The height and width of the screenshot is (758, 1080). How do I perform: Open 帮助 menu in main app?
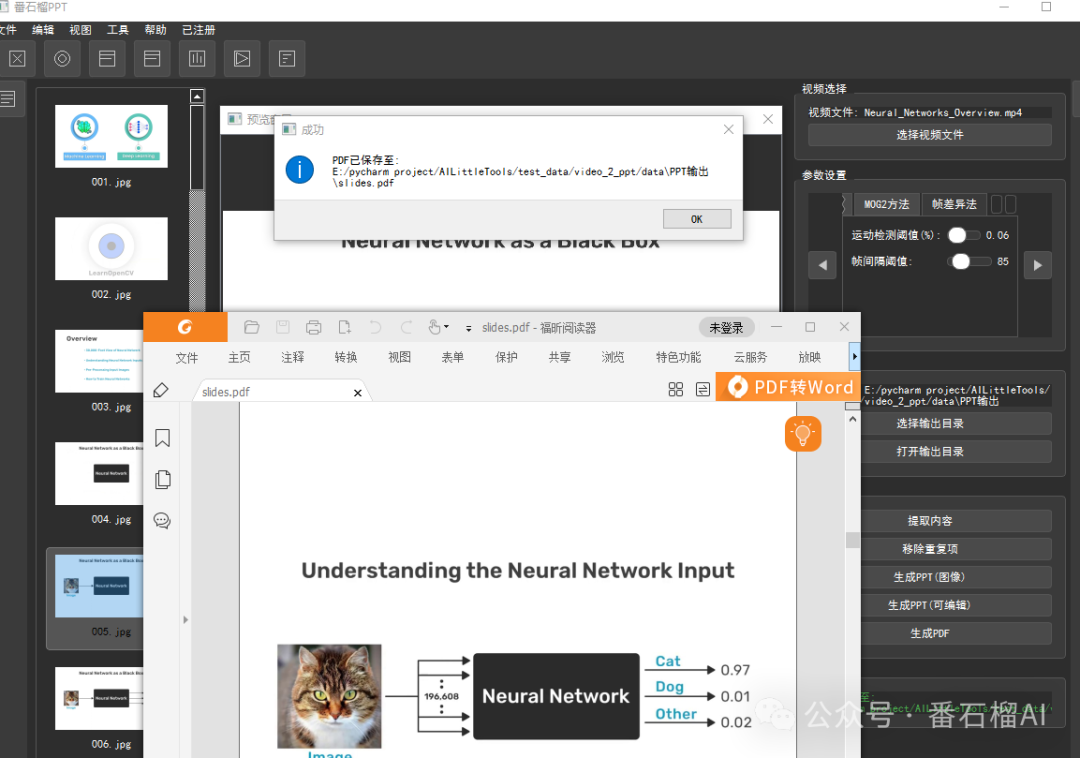[155, 30]
